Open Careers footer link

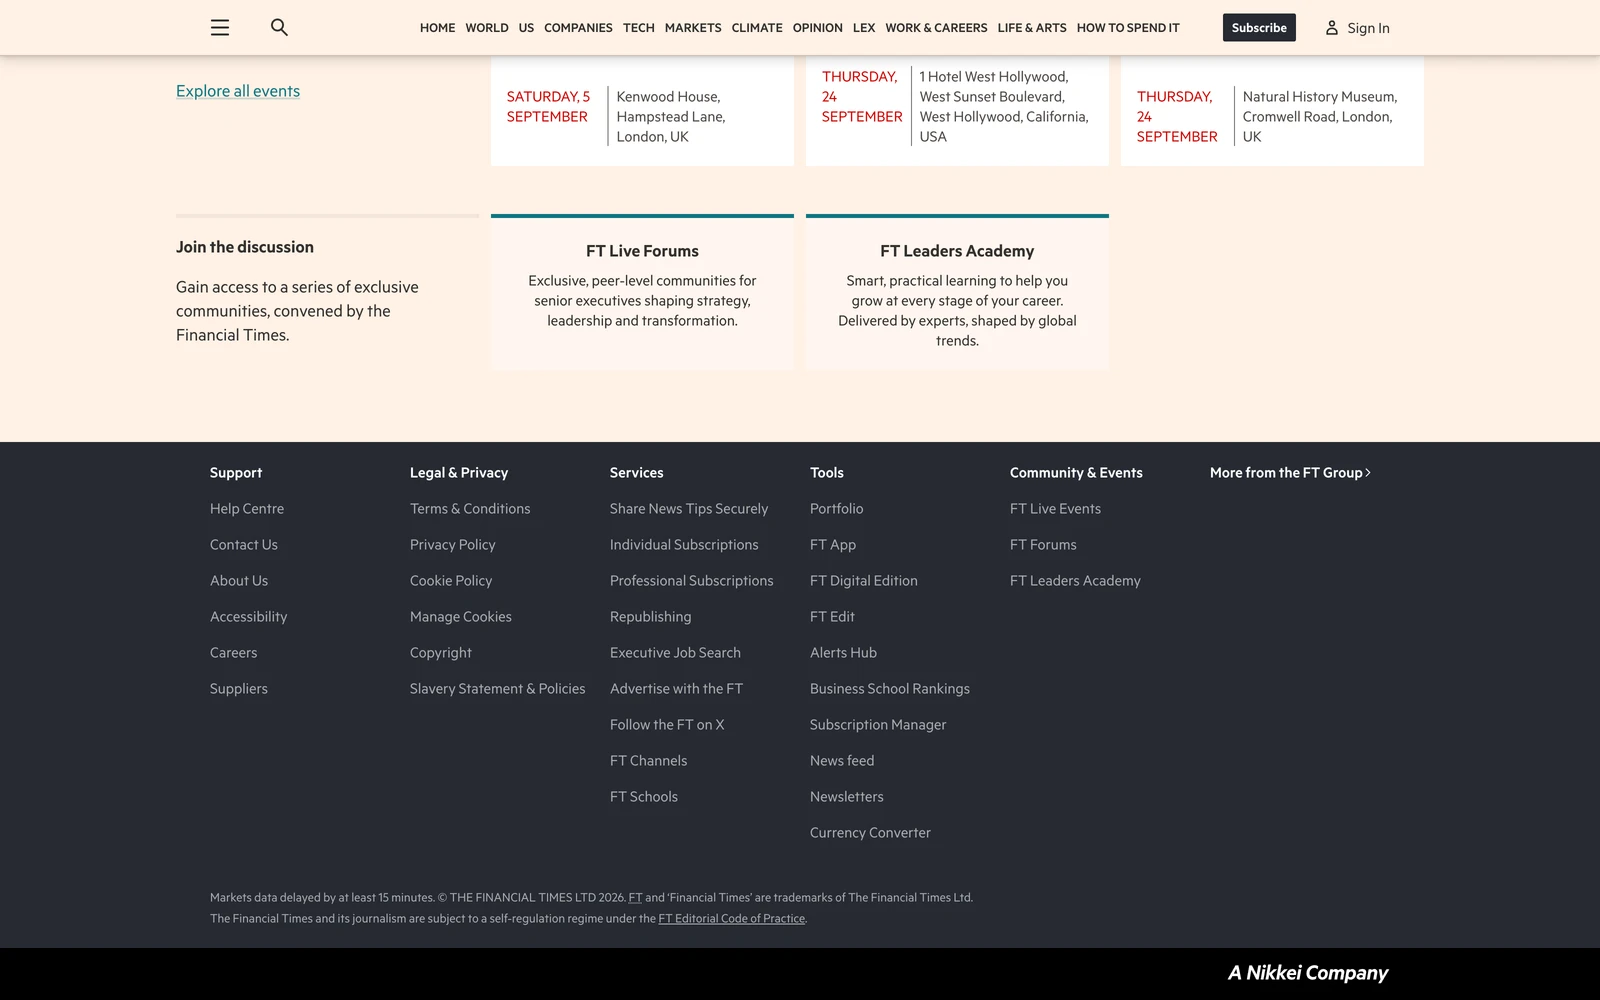233,653
